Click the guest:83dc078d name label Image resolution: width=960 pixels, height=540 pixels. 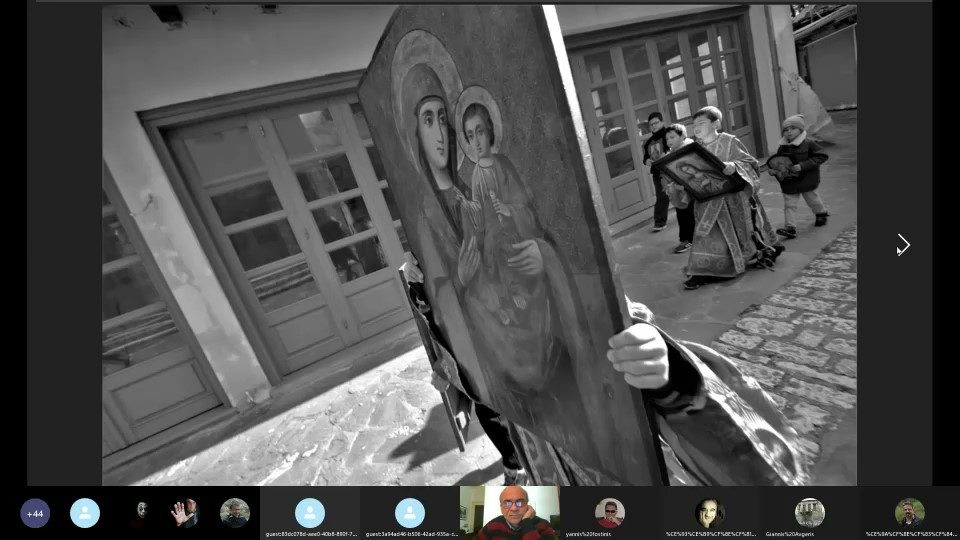pos(310,534)
